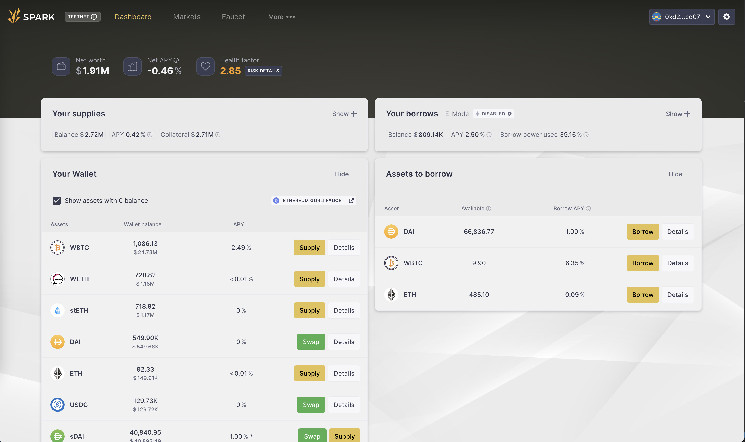This screenshot has width=745, height=442.
Task: Click the WBTC token icon in wallet
Action: click(x=57, y=247)
